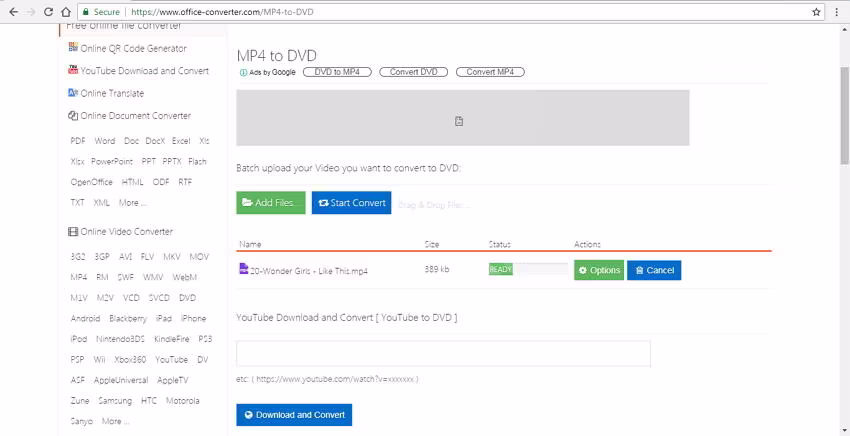Select PowerPoint converter link

pos(112,162)
